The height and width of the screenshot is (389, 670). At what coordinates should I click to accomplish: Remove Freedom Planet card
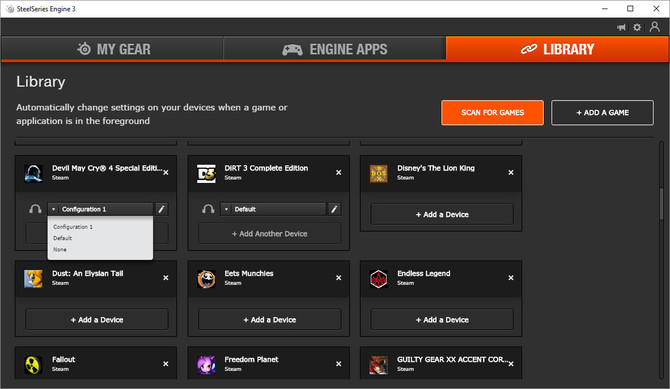(338, 364)
